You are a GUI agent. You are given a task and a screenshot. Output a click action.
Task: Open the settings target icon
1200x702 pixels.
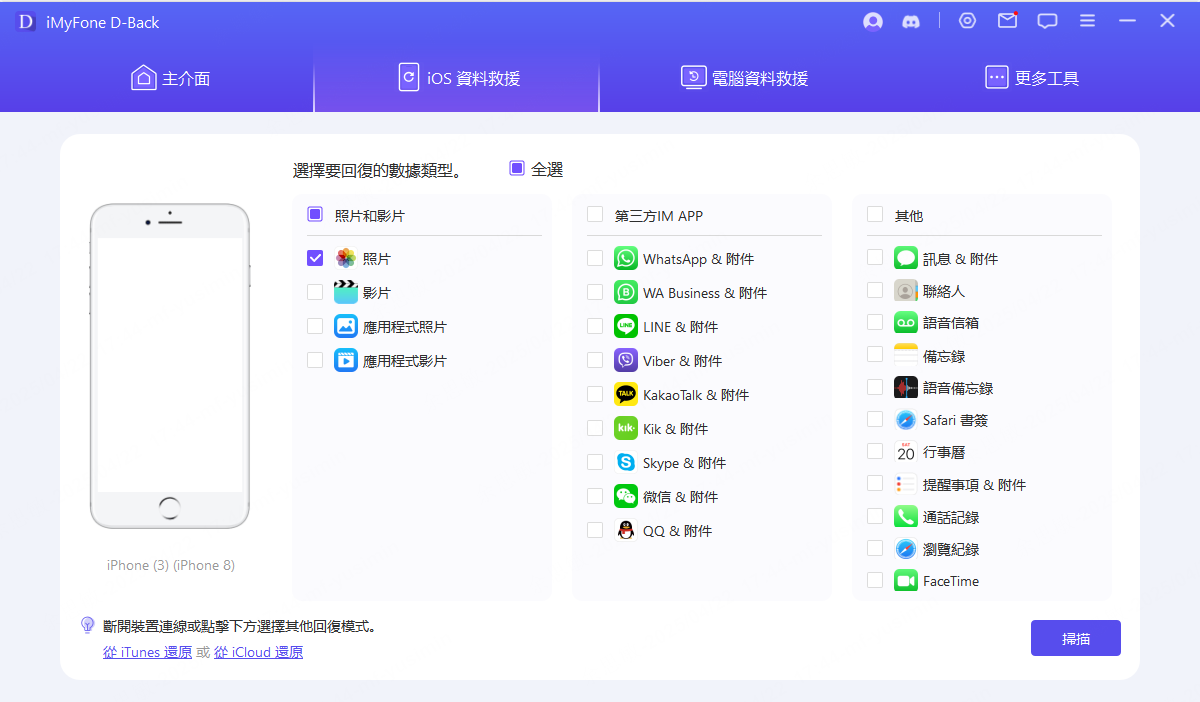967,20
